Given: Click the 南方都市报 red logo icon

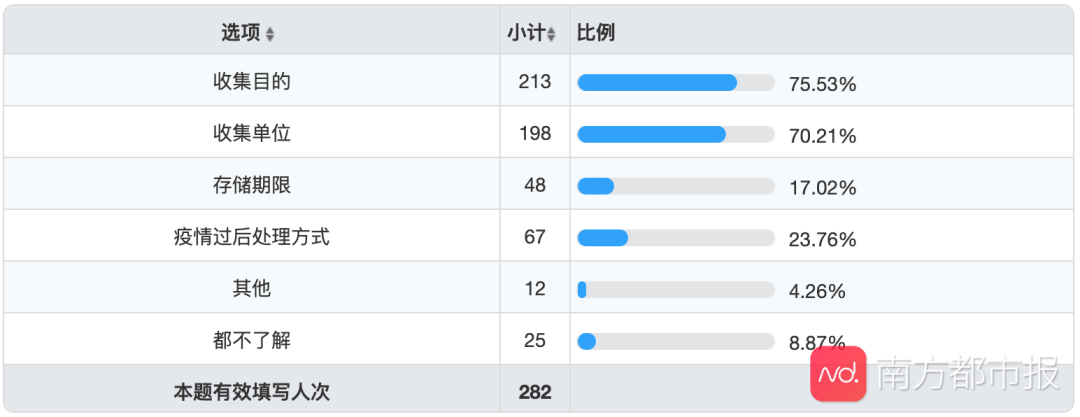Looking at the screenshot, I should 838,374.
